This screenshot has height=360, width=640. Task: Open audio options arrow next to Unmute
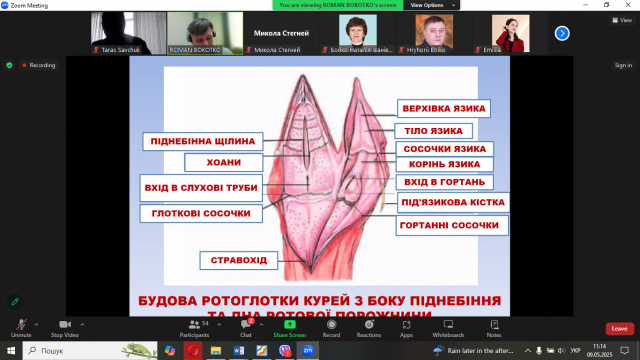(x=36, y=325)
